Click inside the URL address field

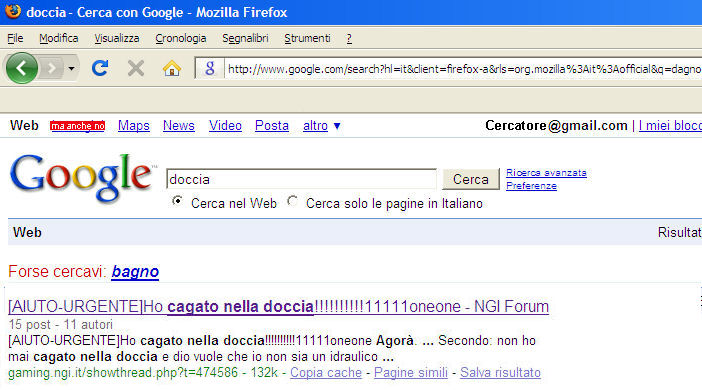(x=463, y=69)
